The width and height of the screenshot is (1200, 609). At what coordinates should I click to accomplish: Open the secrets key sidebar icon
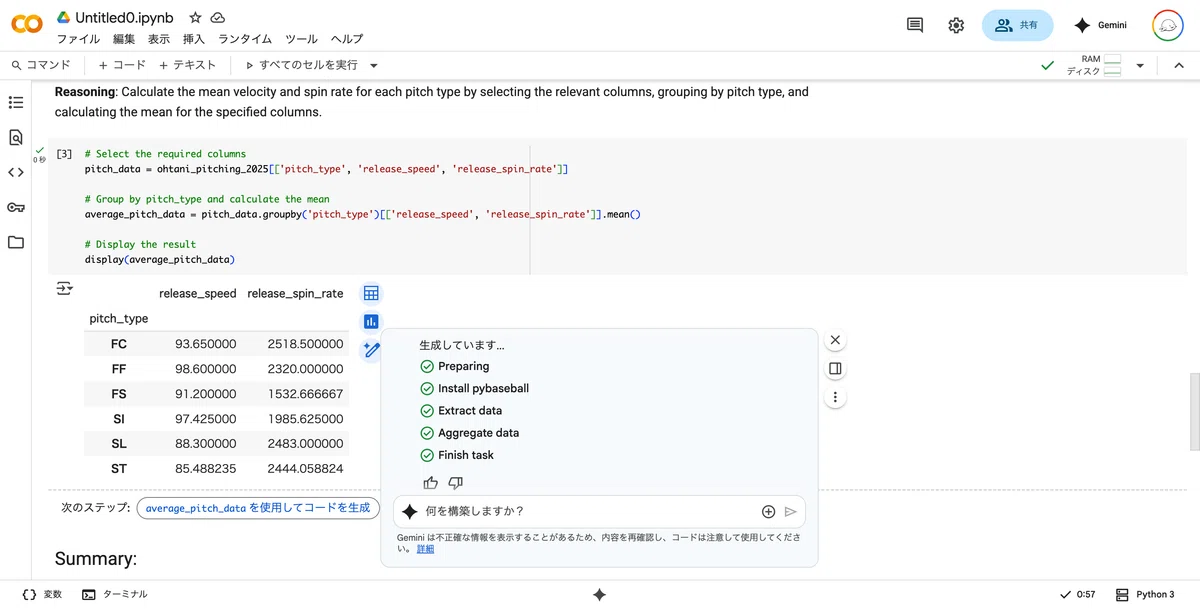15,207
